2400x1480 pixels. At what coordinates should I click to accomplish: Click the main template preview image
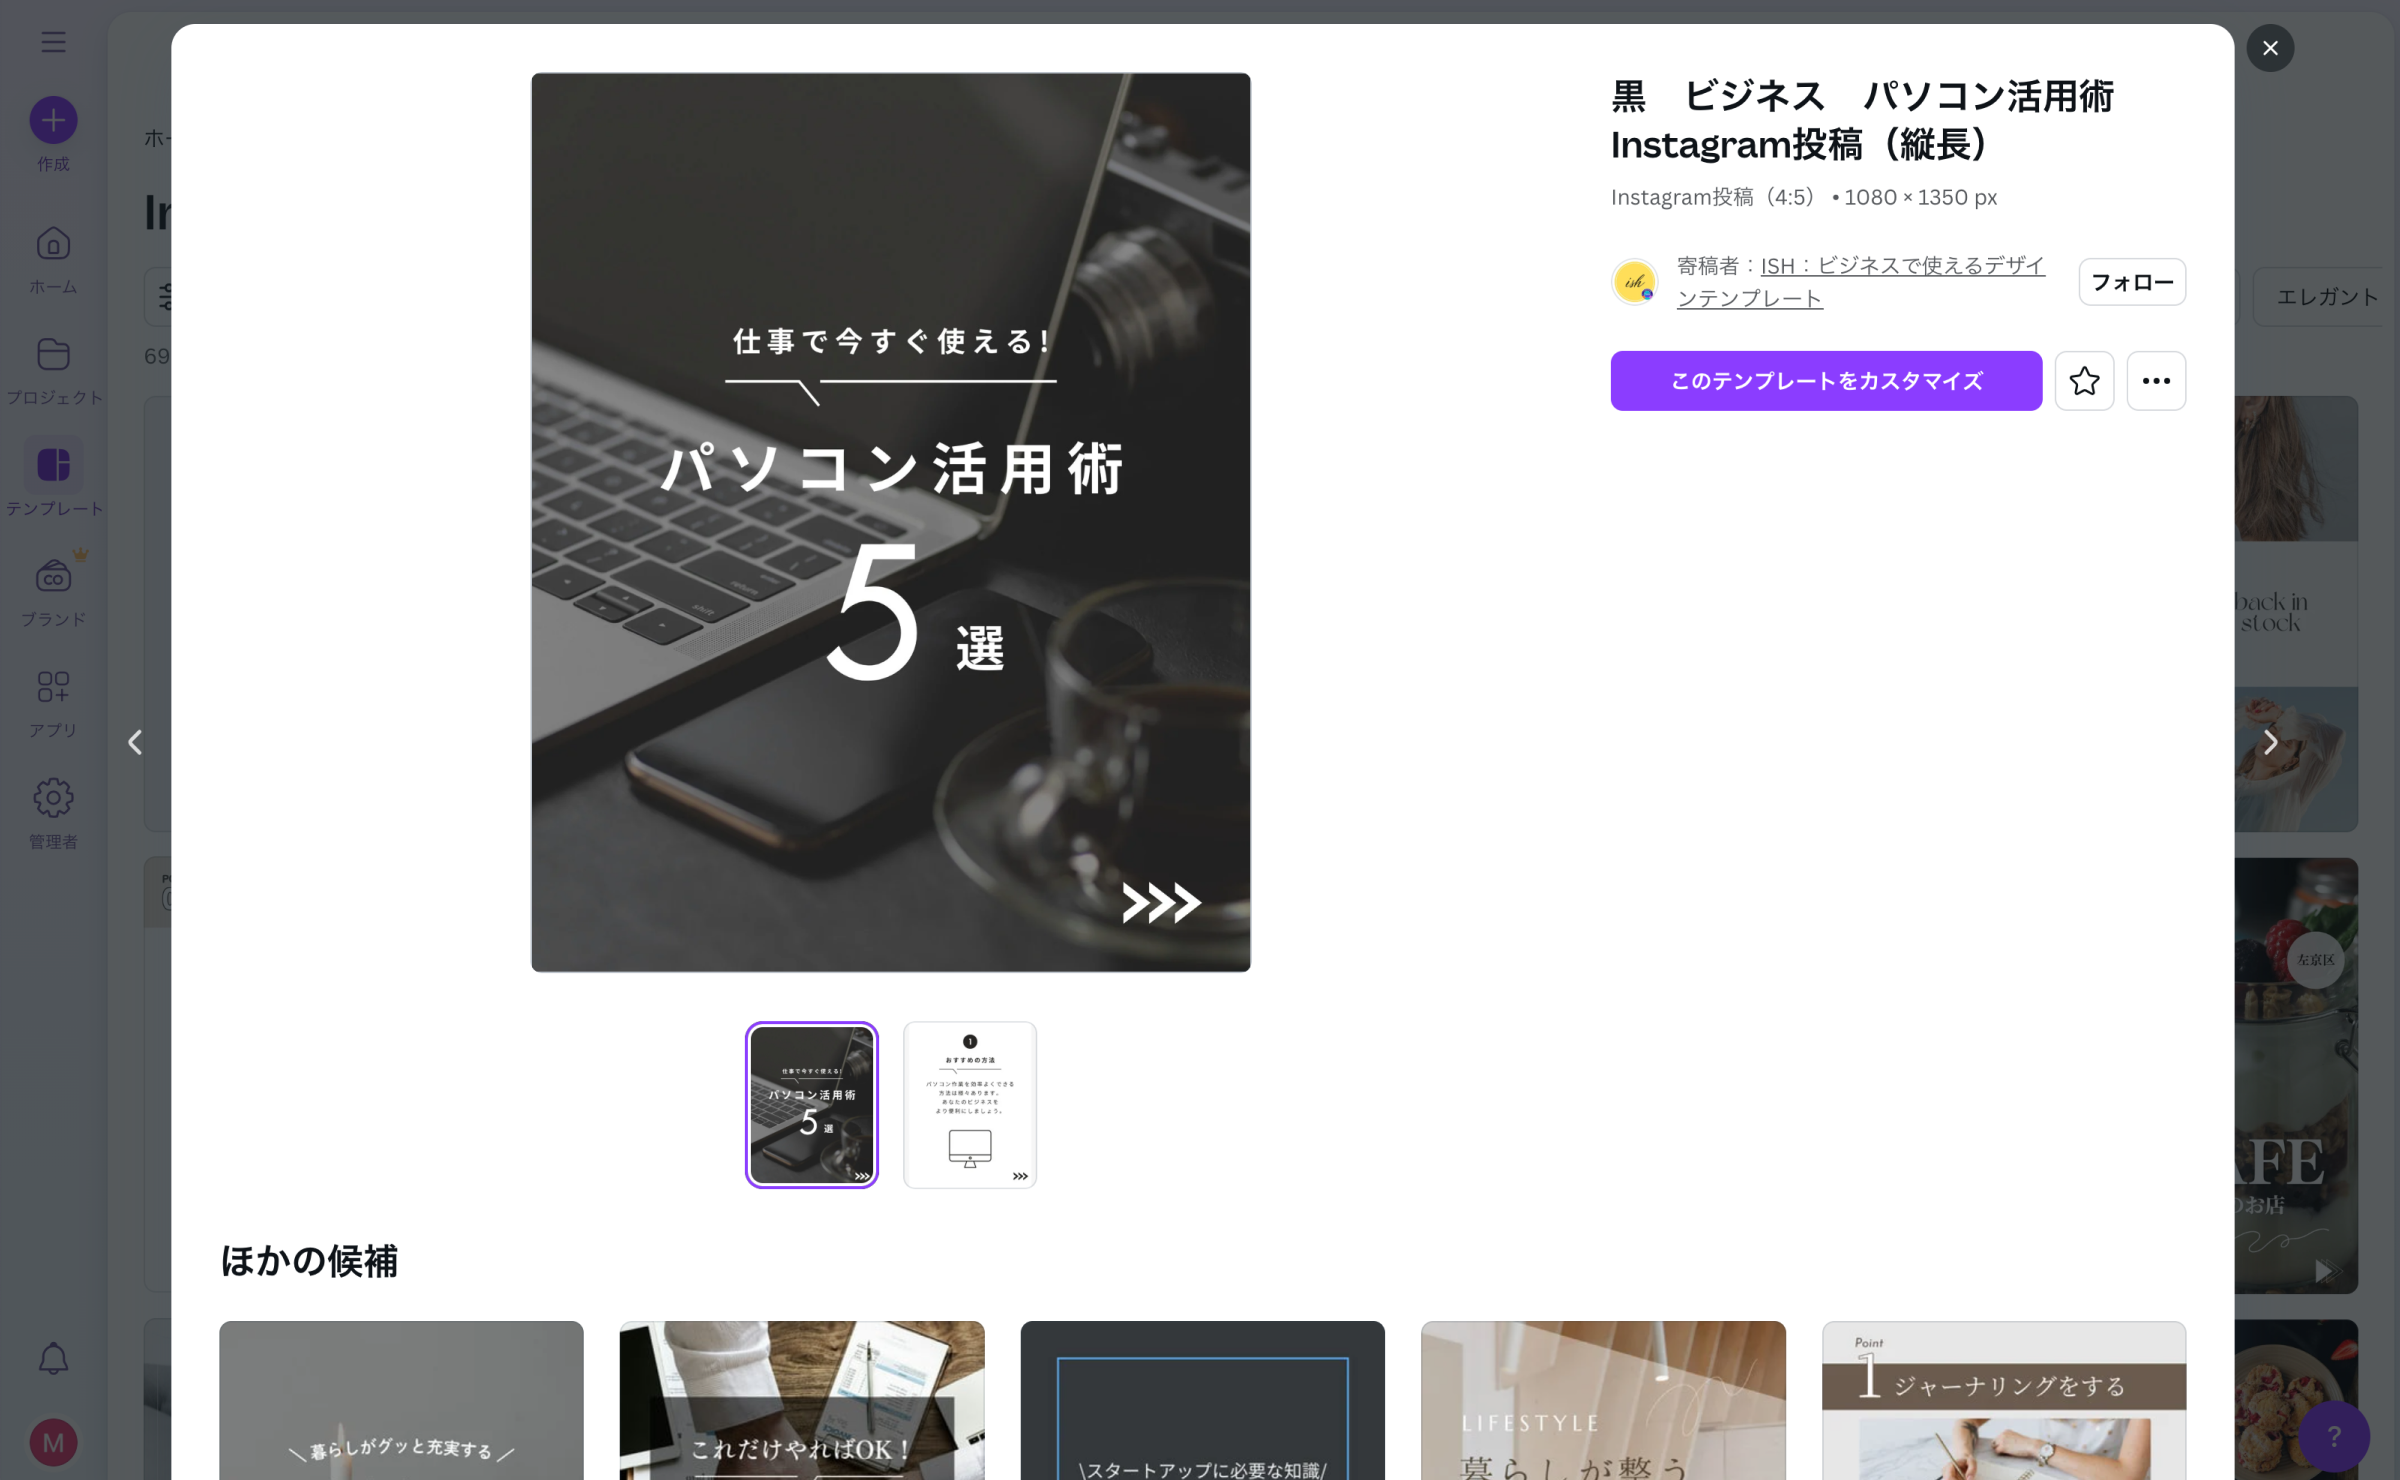[x=891, y=522]
